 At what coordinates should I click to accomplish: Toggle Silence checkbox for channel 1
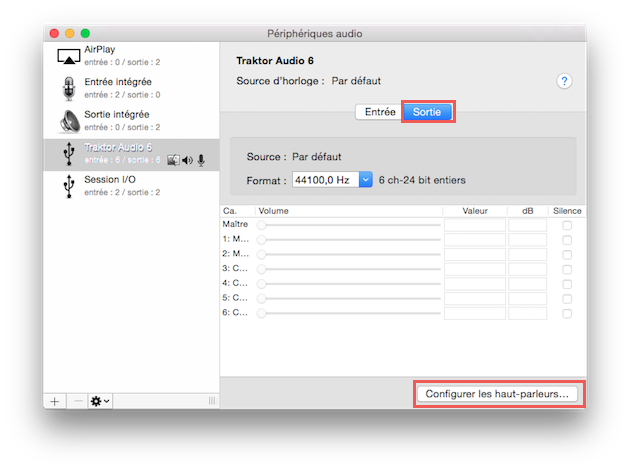567,240
